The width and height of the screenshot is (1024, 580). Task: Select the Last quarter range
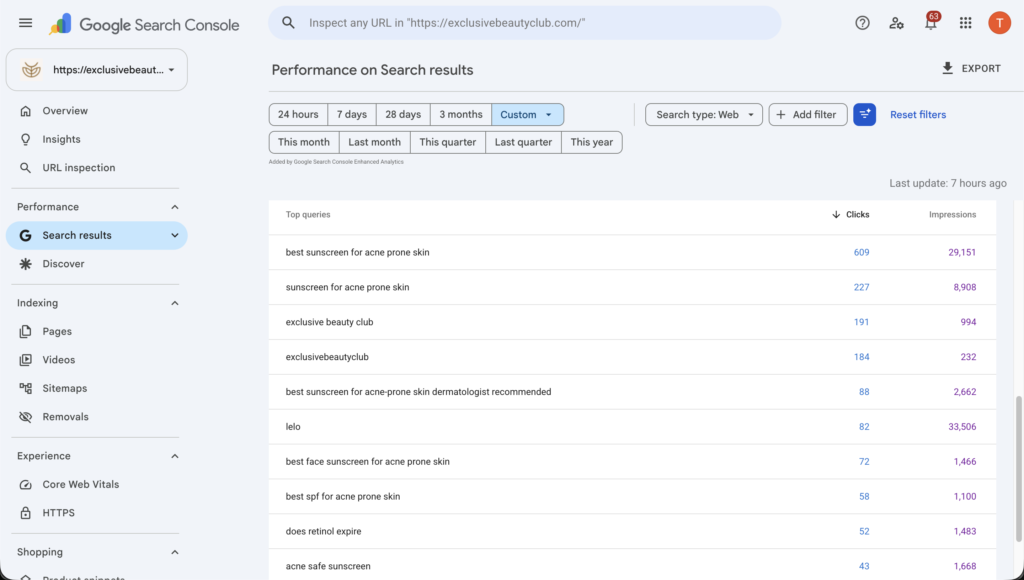click(x=523, y=142)
